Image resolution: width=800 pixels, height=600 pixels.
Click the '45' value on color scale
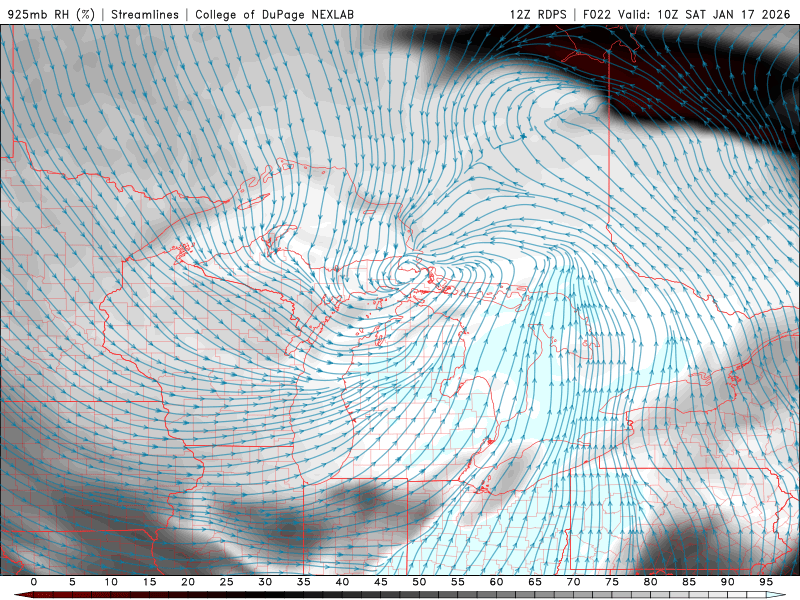tap(381, 582)
